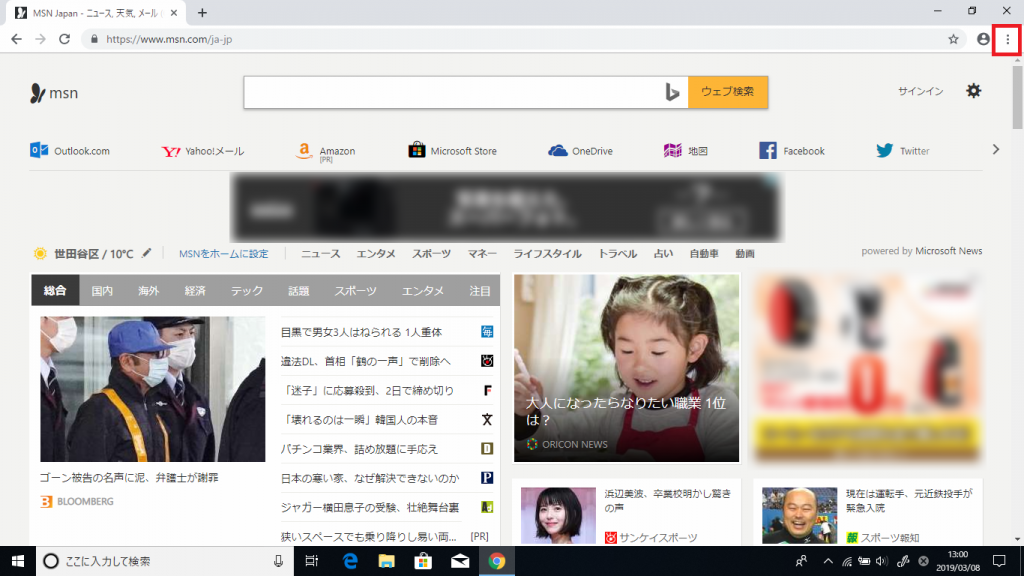The height and width of the screenshot is (576, 1024).
Task: Click the msn logo
Action: 56,92
